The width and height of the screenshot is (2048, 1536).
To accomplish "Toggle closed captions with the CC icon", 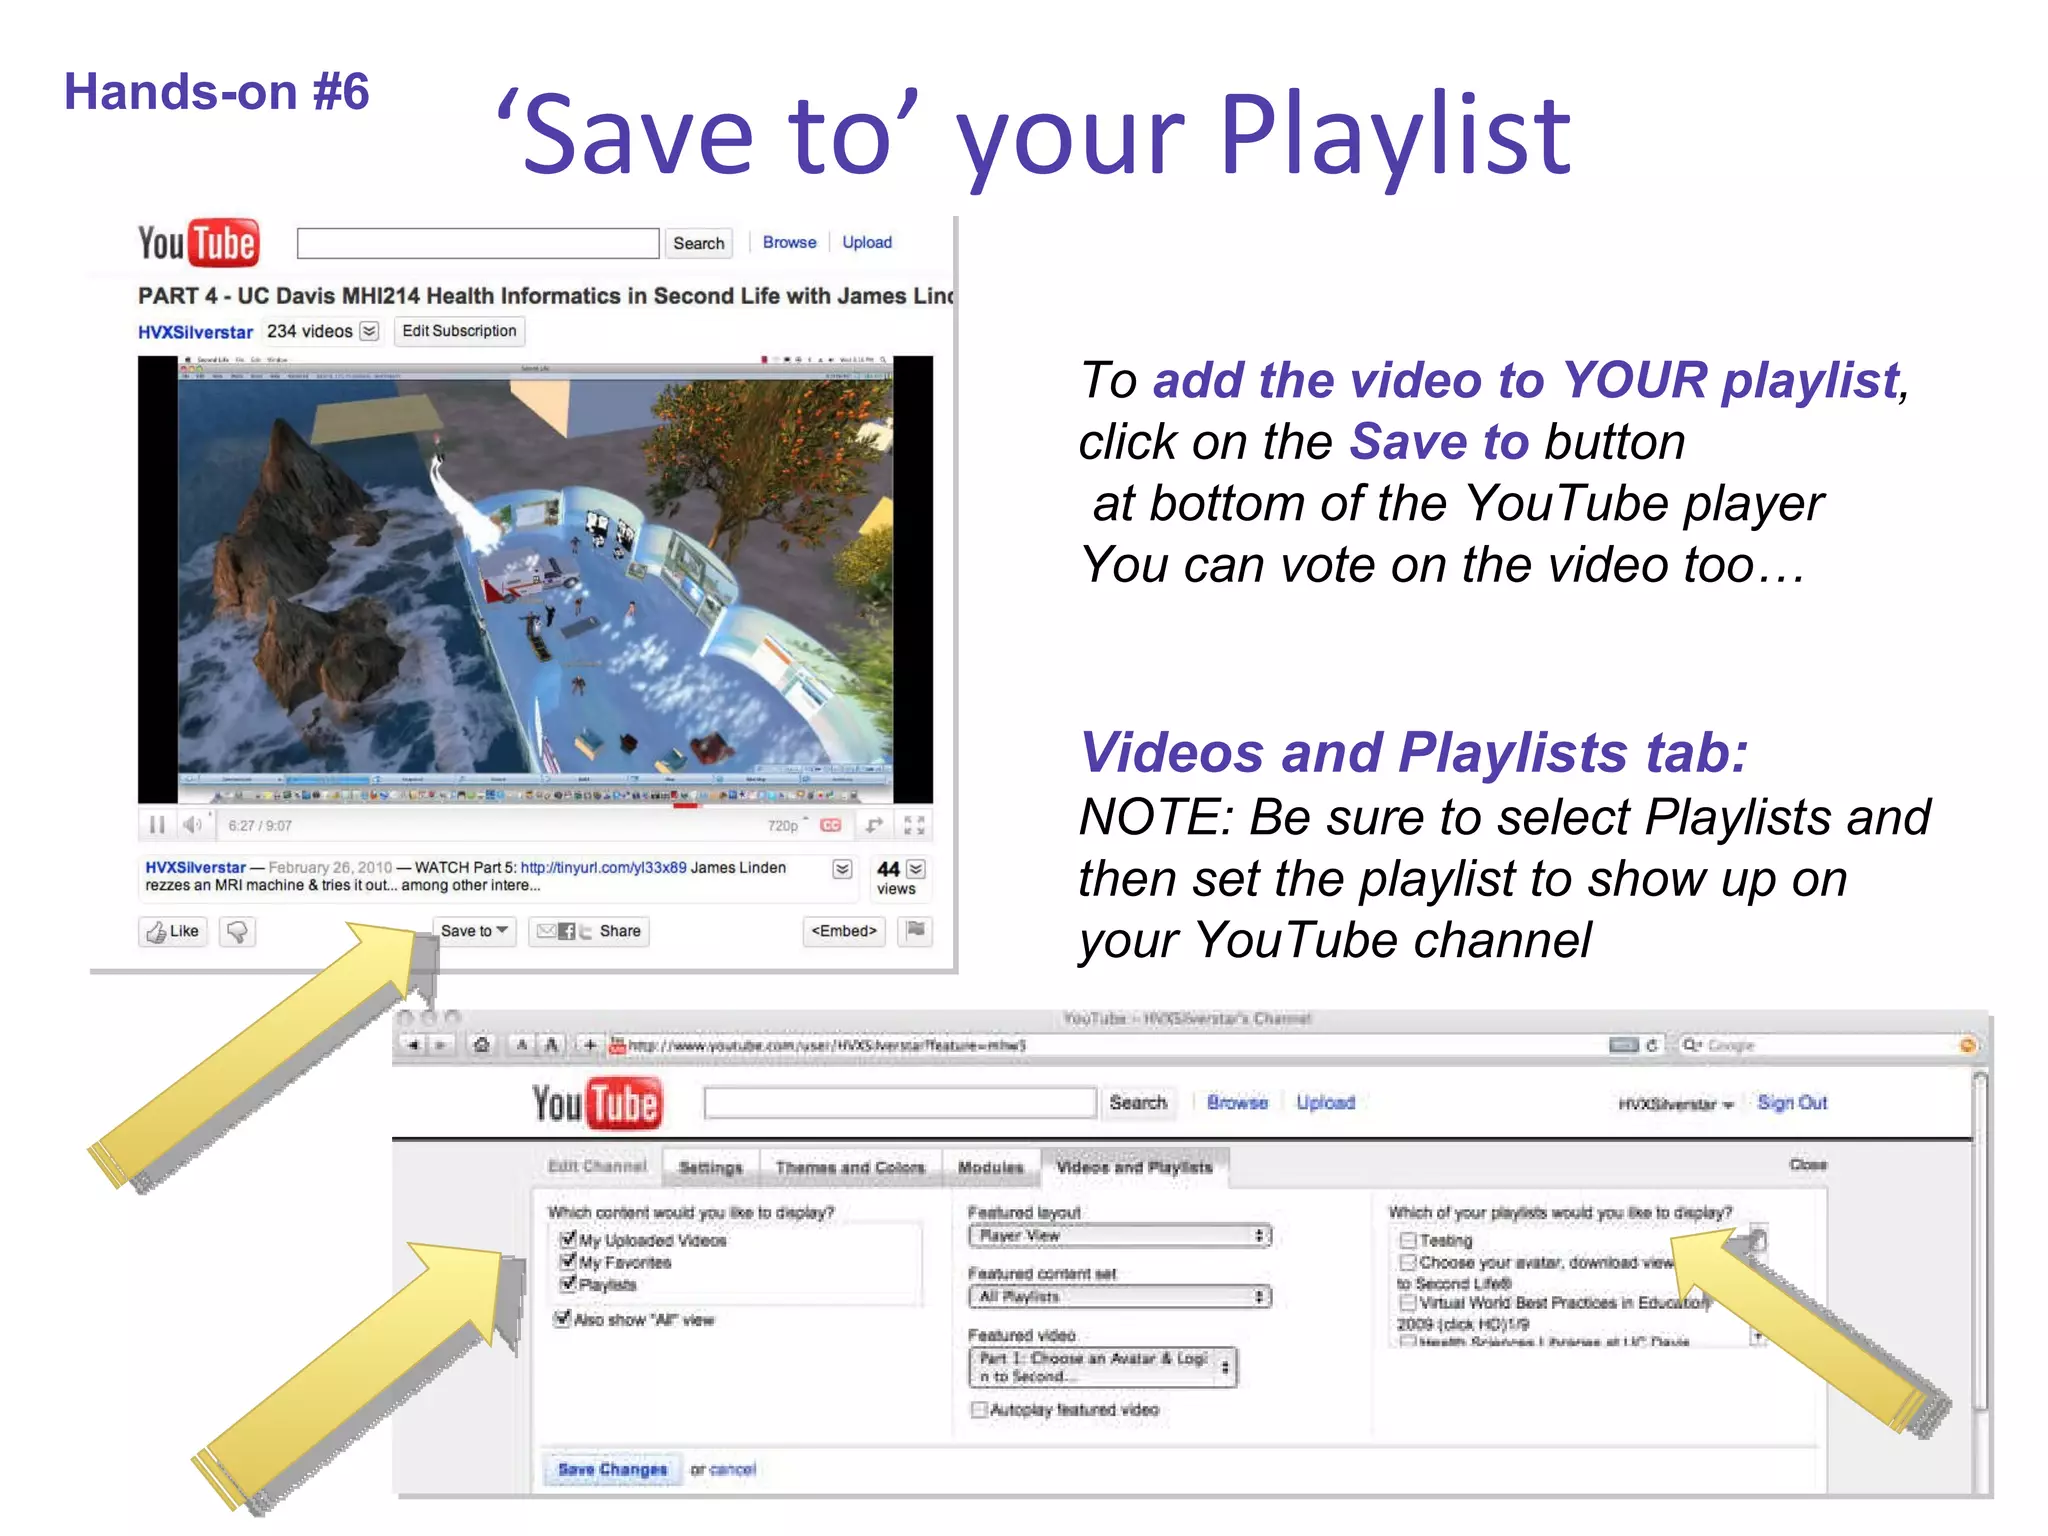I will (831, 825).
